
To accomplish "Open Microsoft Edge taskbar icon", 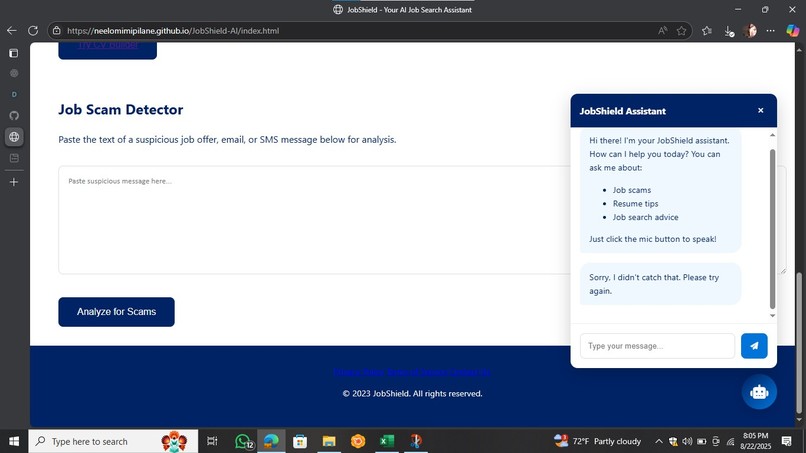I will 271,441.
